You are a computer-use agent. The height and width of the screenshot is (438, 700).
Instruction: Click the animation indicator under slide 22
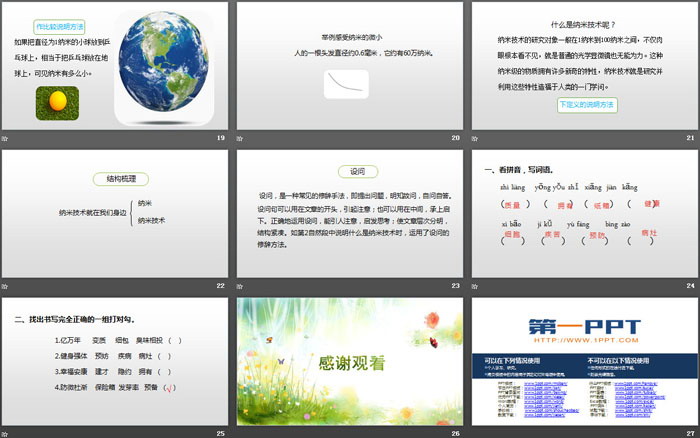click(x=5, y=286)
